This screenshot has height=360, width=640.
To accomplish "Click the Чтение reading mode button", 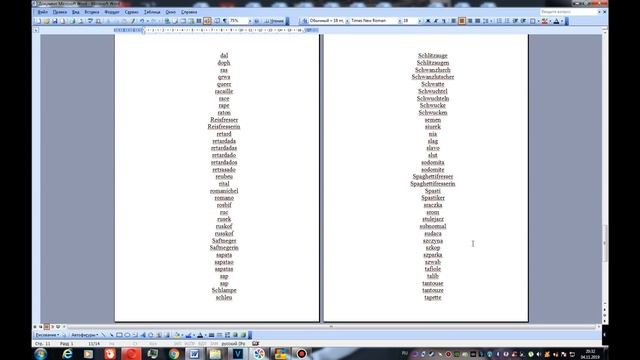I will 274,21.
